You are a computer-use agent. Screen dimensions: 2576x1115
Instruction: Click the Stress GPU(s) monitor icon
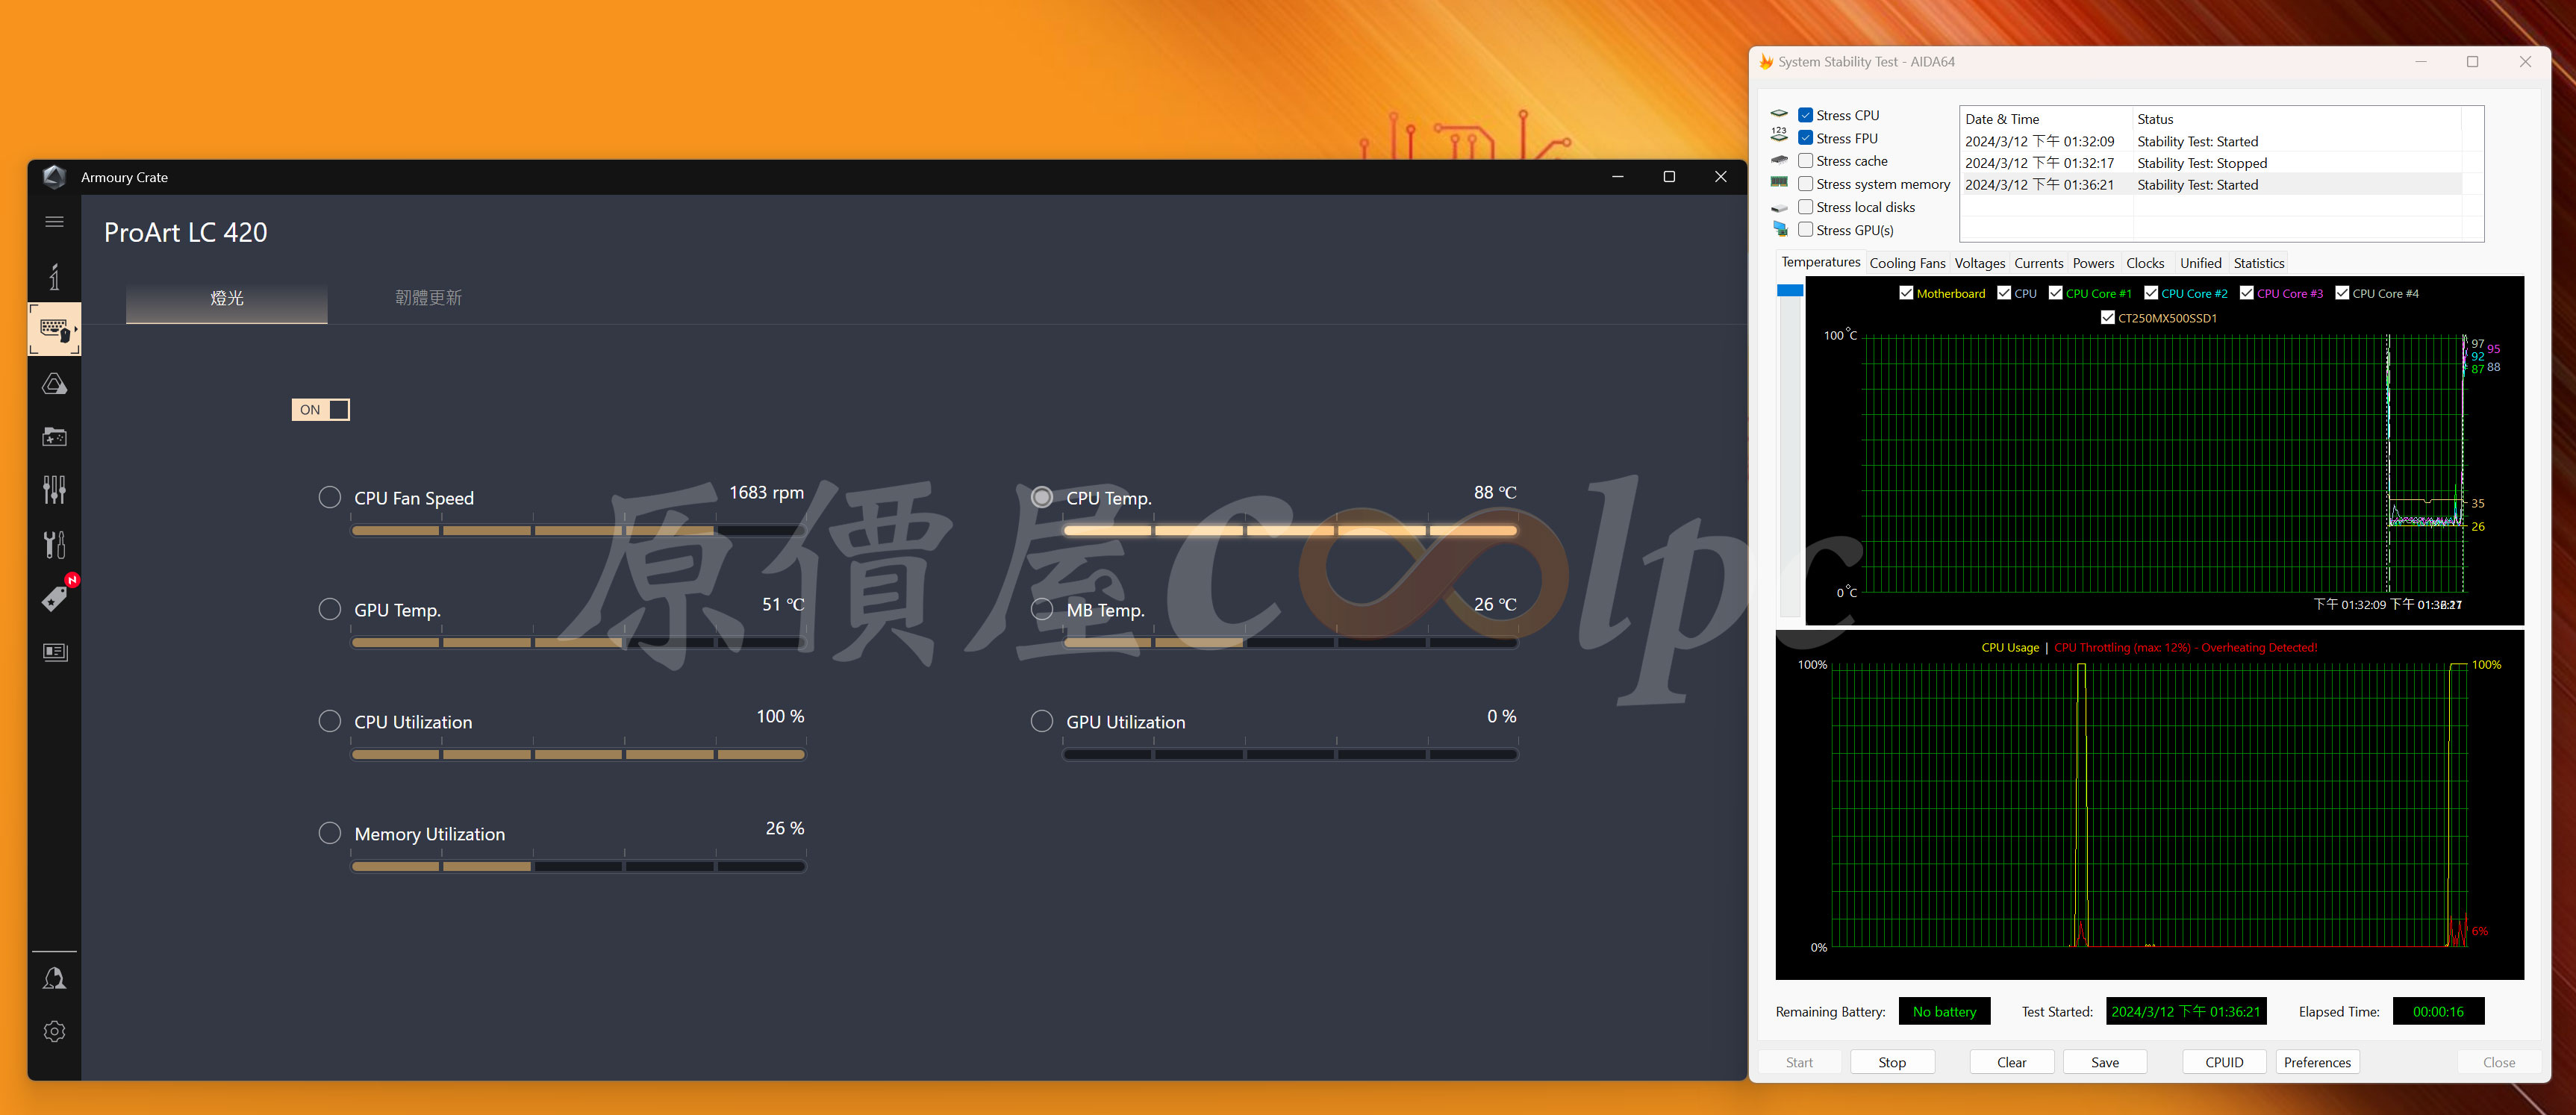1780,229
